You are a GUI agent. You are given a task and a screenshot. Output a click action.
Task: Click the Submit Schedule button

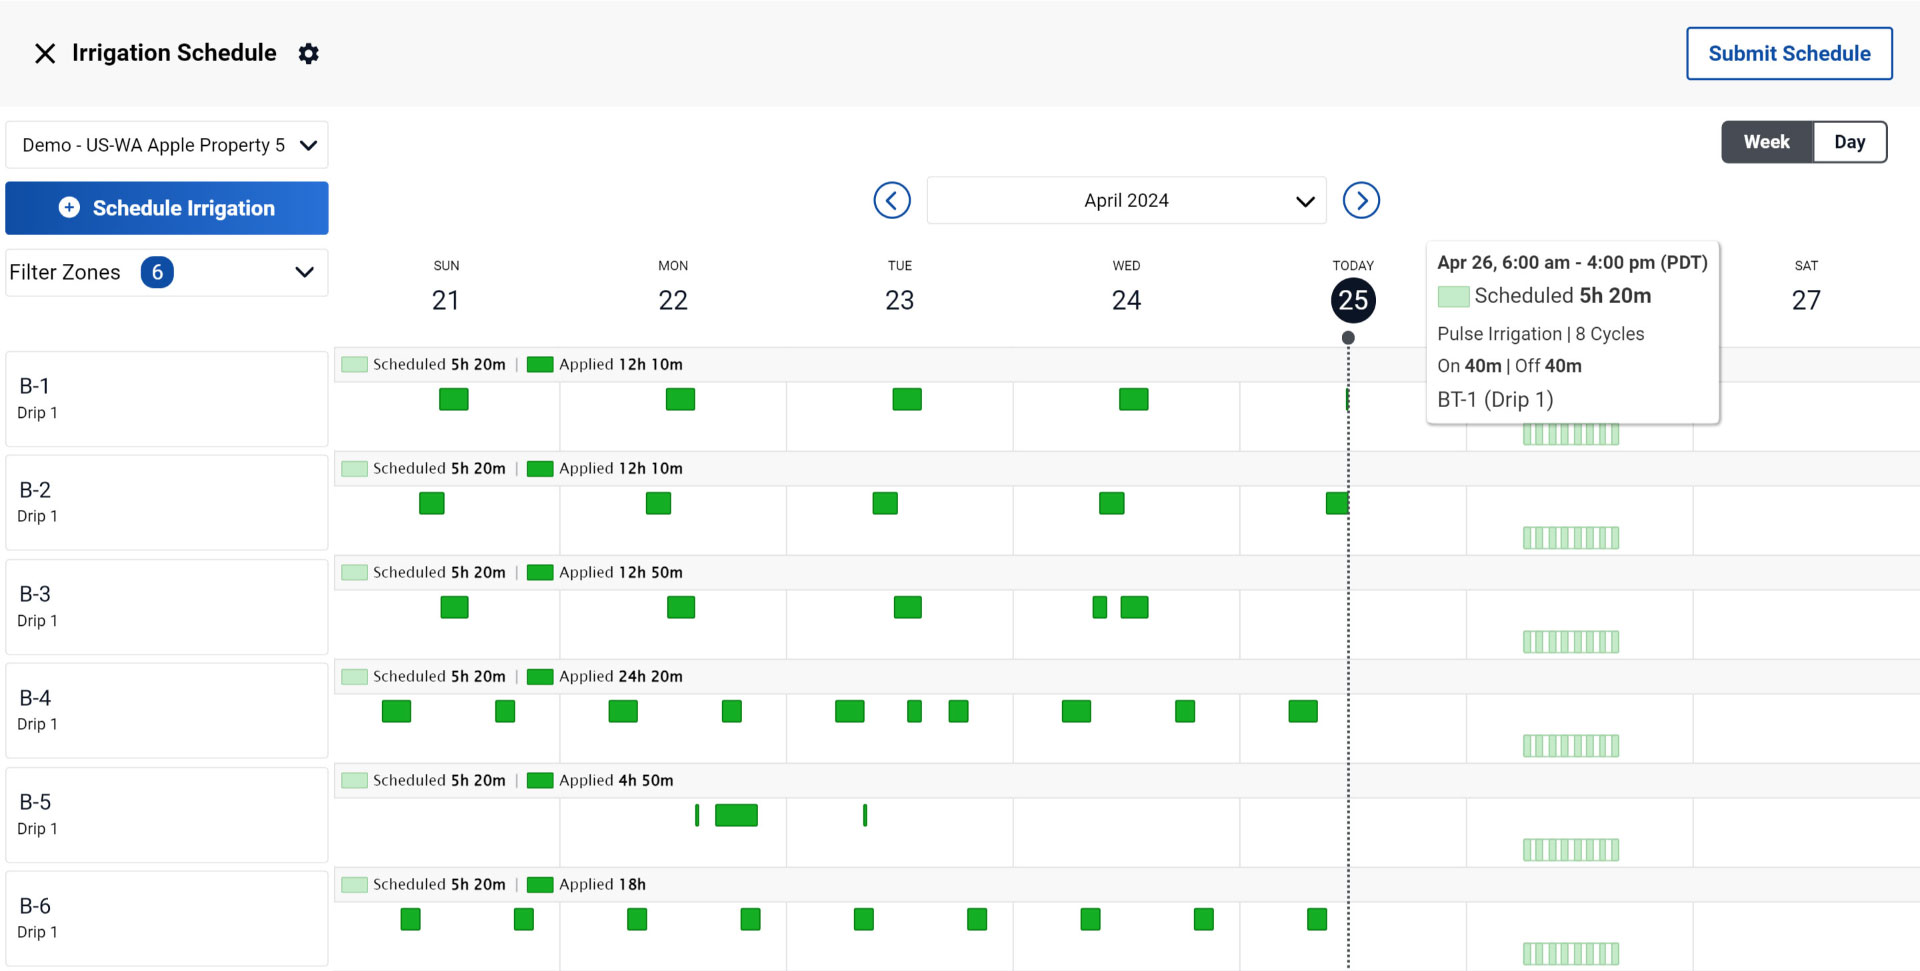[1789, 53]
